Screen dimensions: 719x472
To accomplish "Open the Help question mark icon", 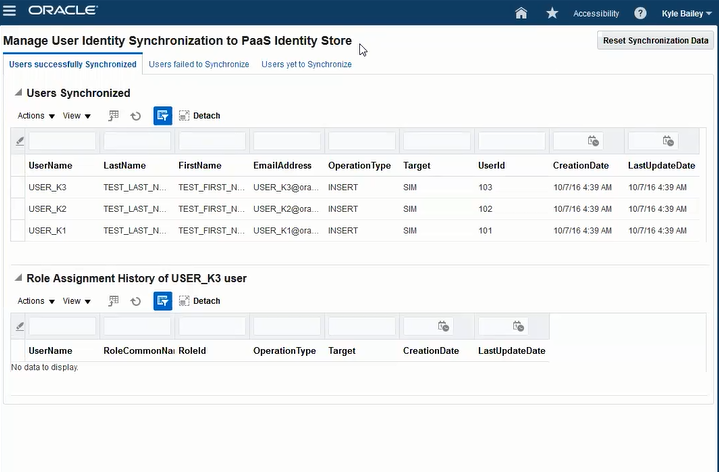I will 640,13.
